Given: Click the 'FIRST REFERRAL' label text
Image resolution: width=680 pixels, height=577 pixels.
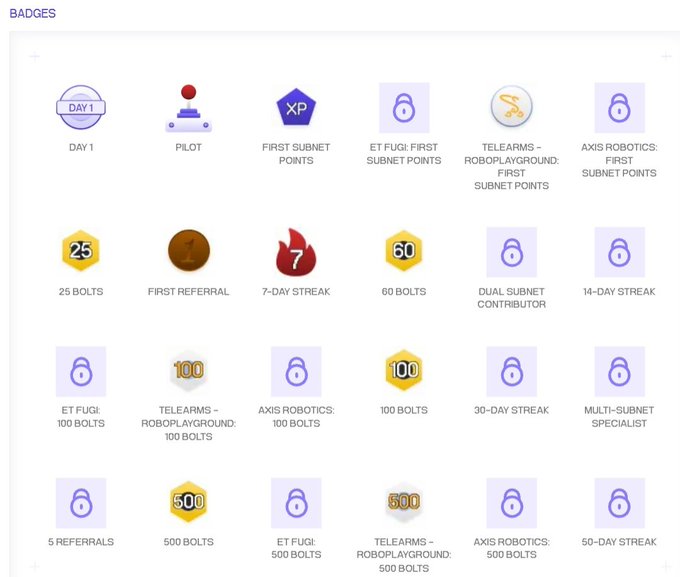Looking at the screenshot, I should point(189,292).
